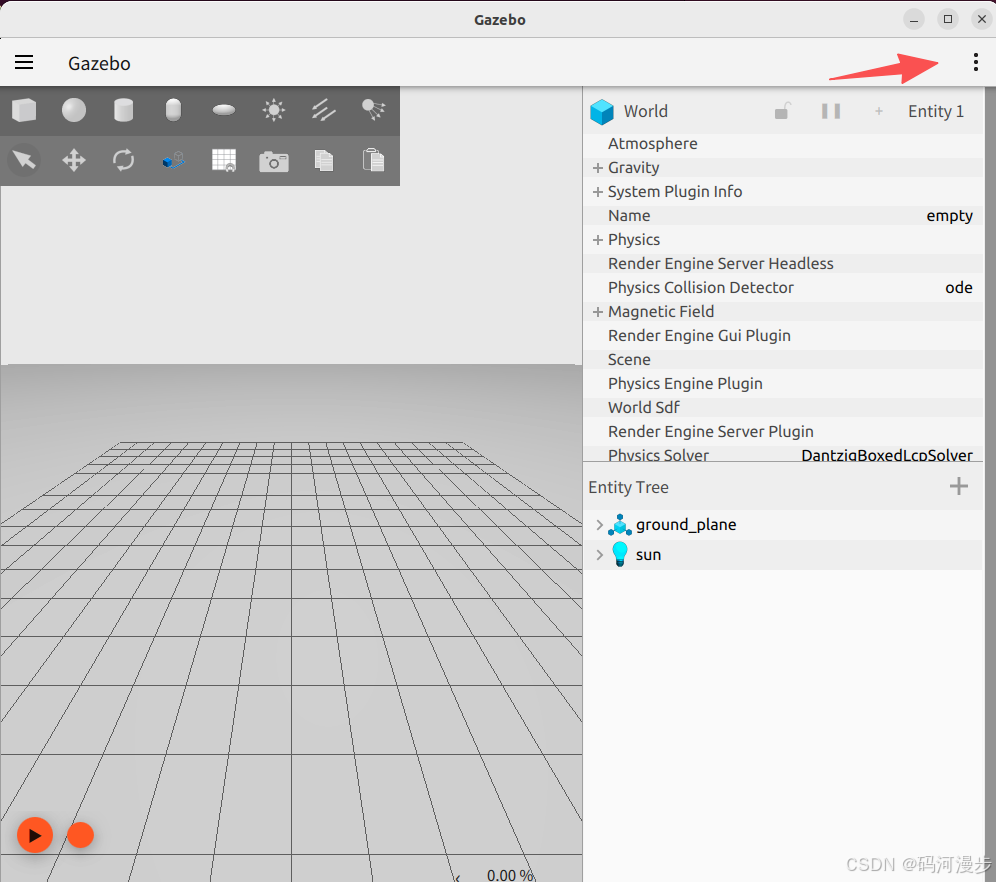996x882 pixels.
Task: Insert a box shape
Action: point(24,110)
